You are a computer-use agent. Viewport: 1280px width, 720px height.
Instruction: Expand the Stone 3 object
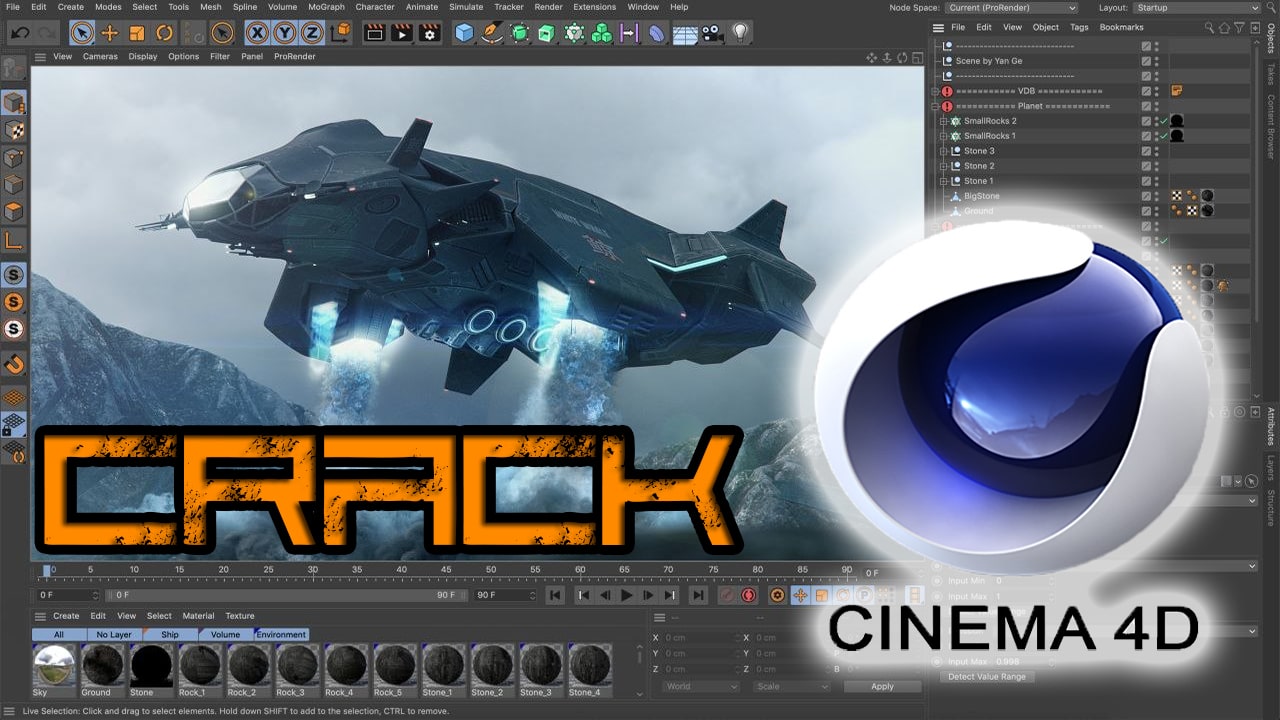[943, 151]
